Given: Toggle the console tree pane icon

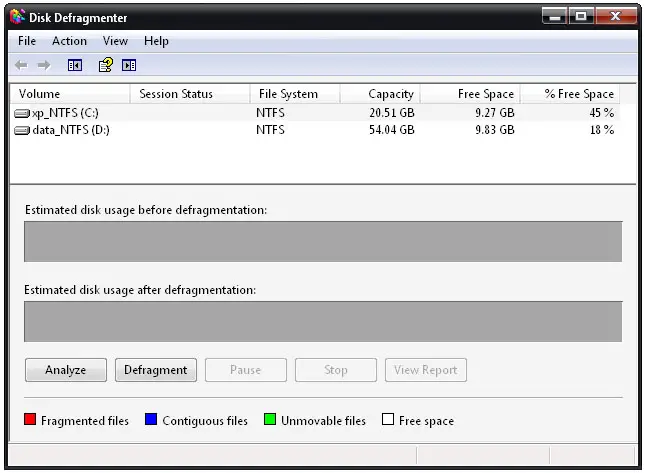Looking at the screenshot, I should (x=75, y=65).
